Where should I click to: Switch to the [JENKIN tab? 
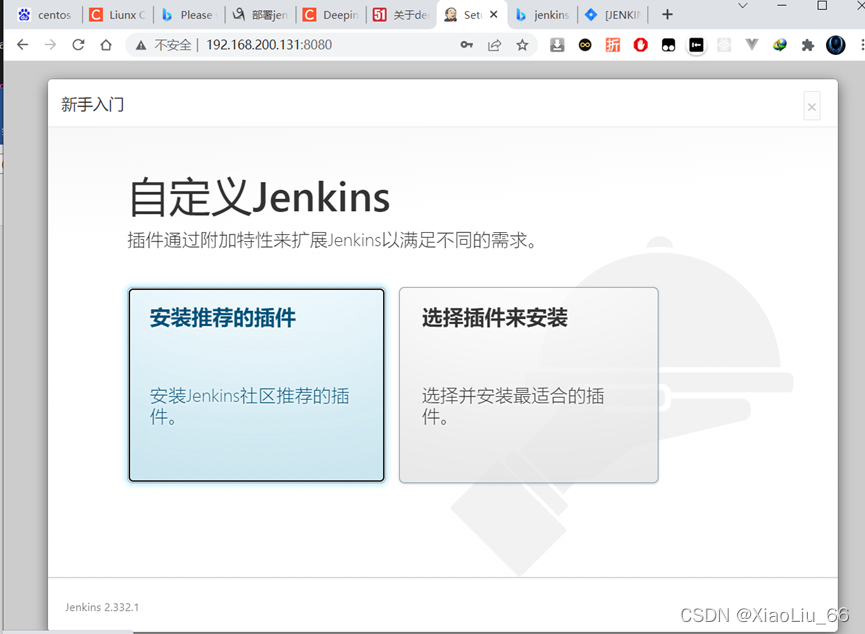click(613, 15)
